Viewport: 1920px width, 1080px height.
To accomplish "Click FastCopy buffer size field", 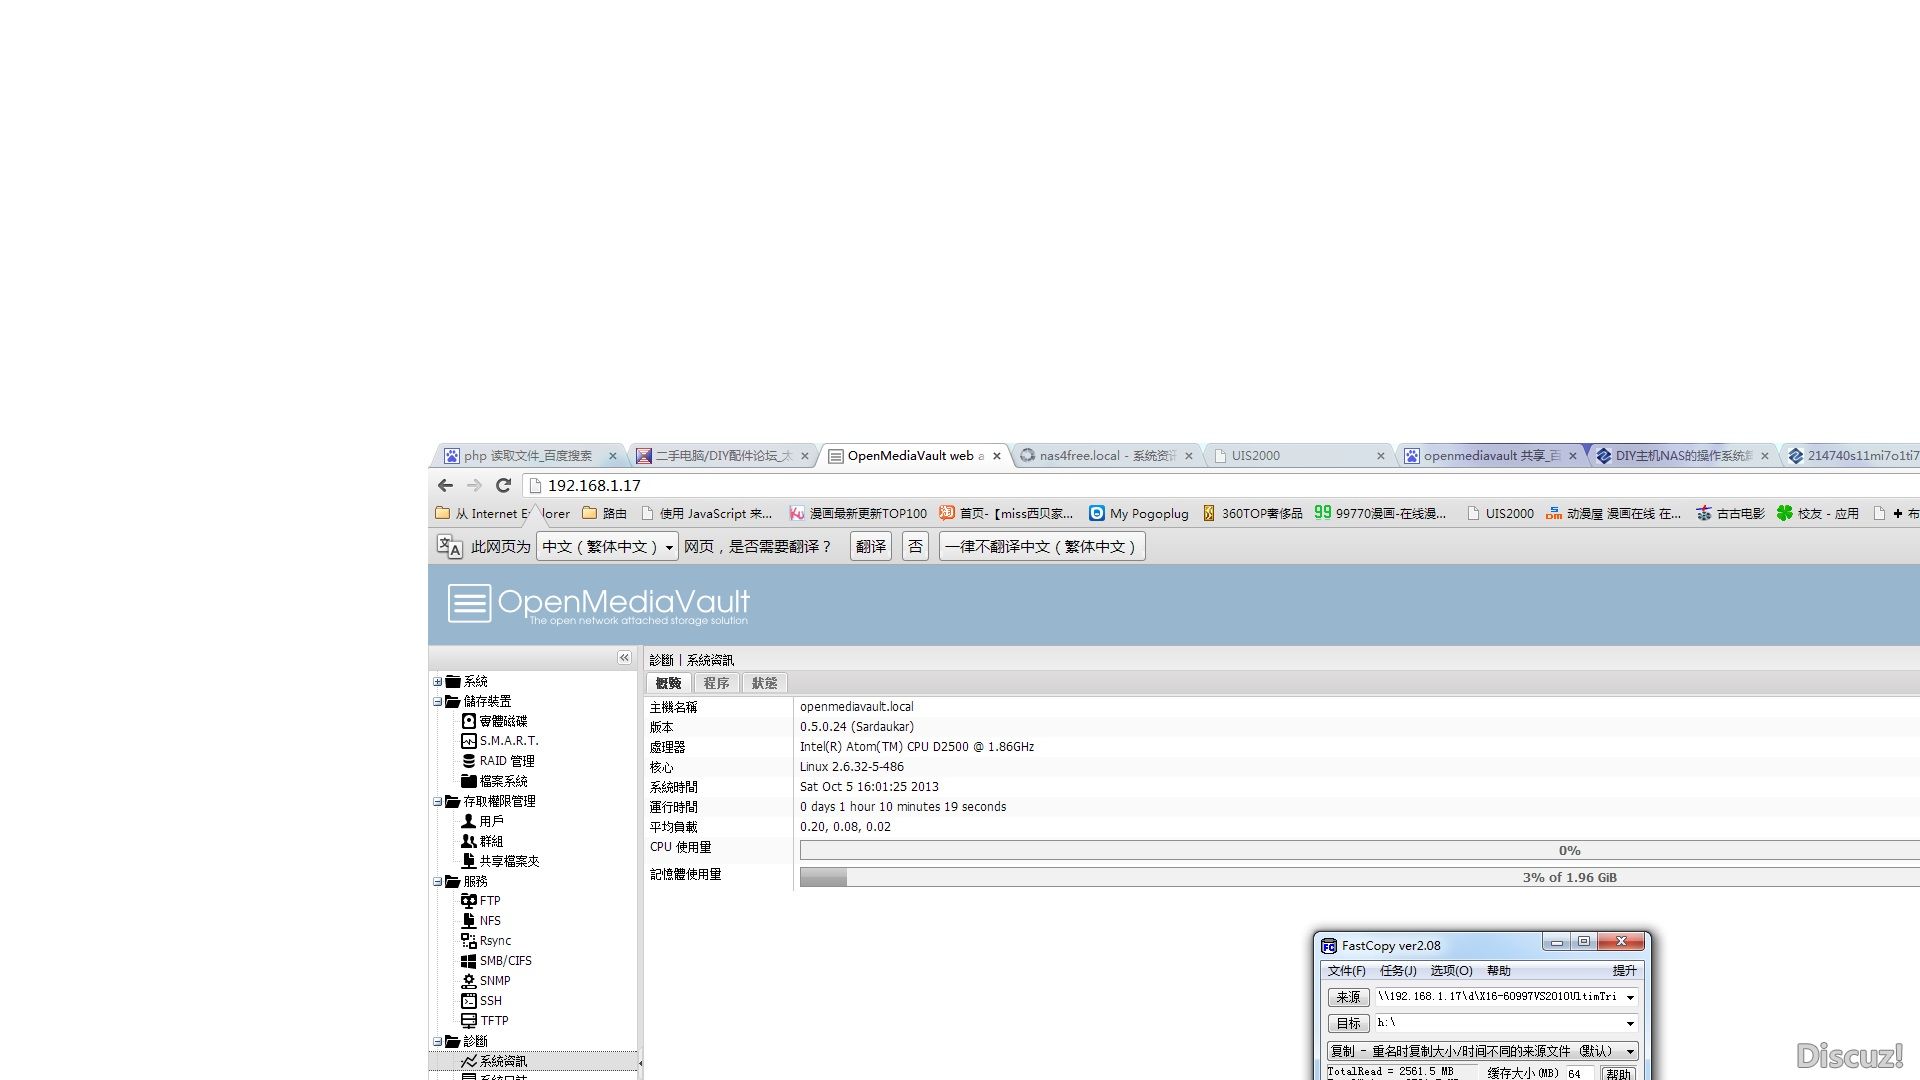I will tap(1579, 1074).
